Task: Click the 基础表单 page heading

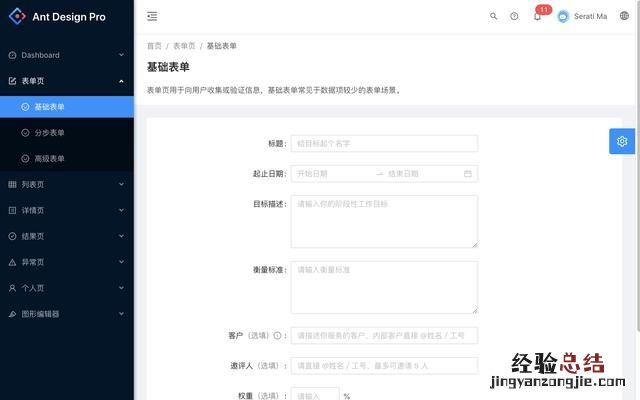Action: pos(168,67)
